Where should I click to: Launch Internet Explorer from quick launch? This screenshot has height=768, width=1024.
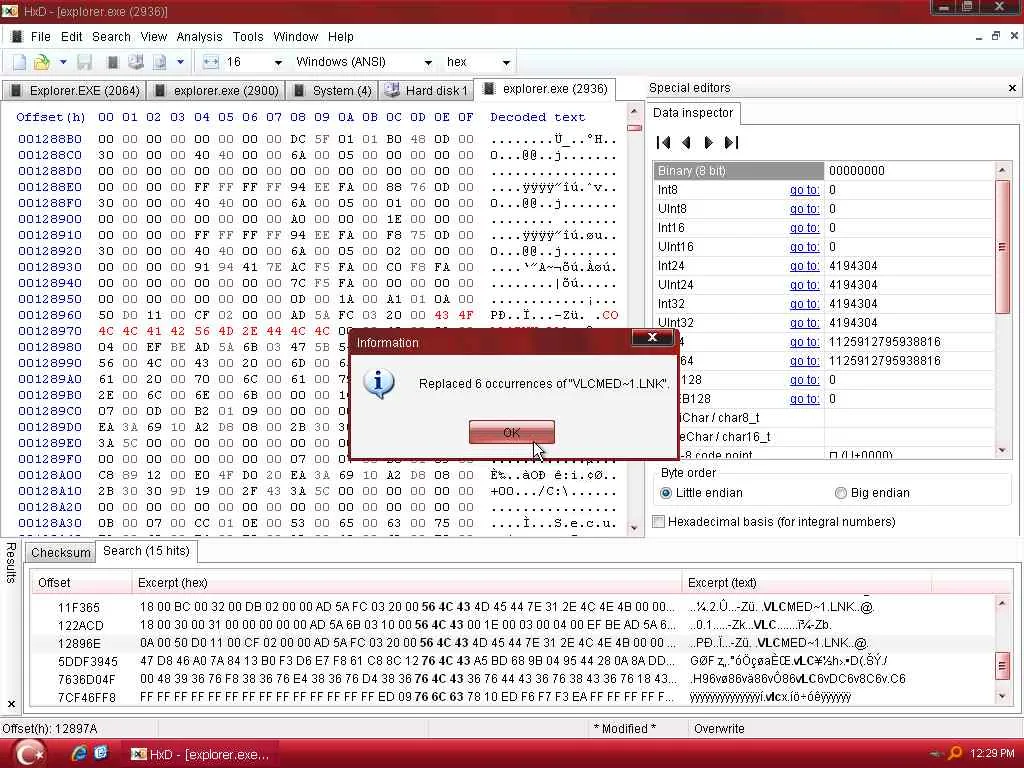point(79,754)
